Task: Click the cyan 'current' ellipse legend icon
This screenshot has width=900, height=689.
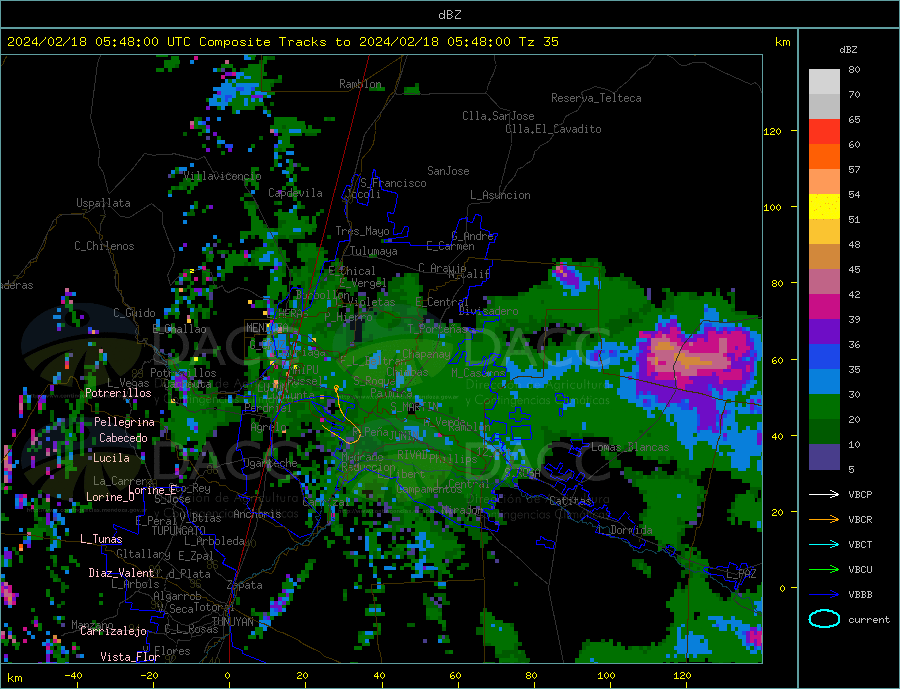Action: tap(824, 619)
